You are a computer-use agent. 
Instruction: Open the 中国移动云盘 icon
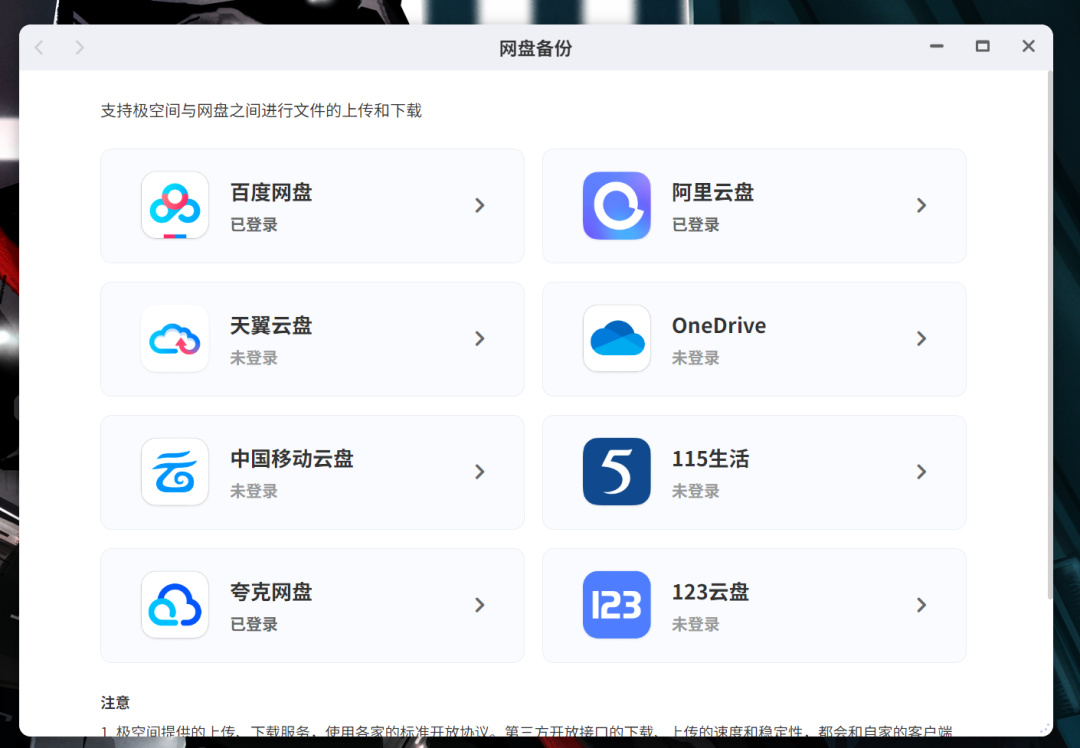[x=175, y=472]
